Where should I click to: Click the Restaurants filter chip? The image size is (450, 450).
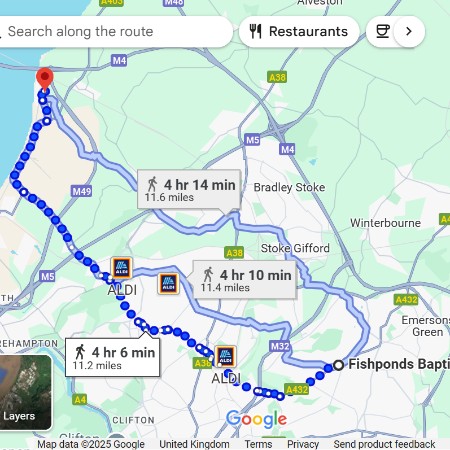coord(299,31)
